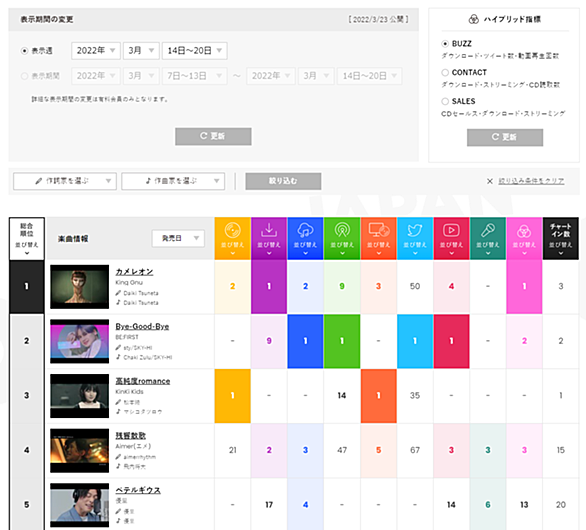Viewport: 586px width, 530px height.
Task: Open the カメレオン song title link
Action: coord(134,272)
